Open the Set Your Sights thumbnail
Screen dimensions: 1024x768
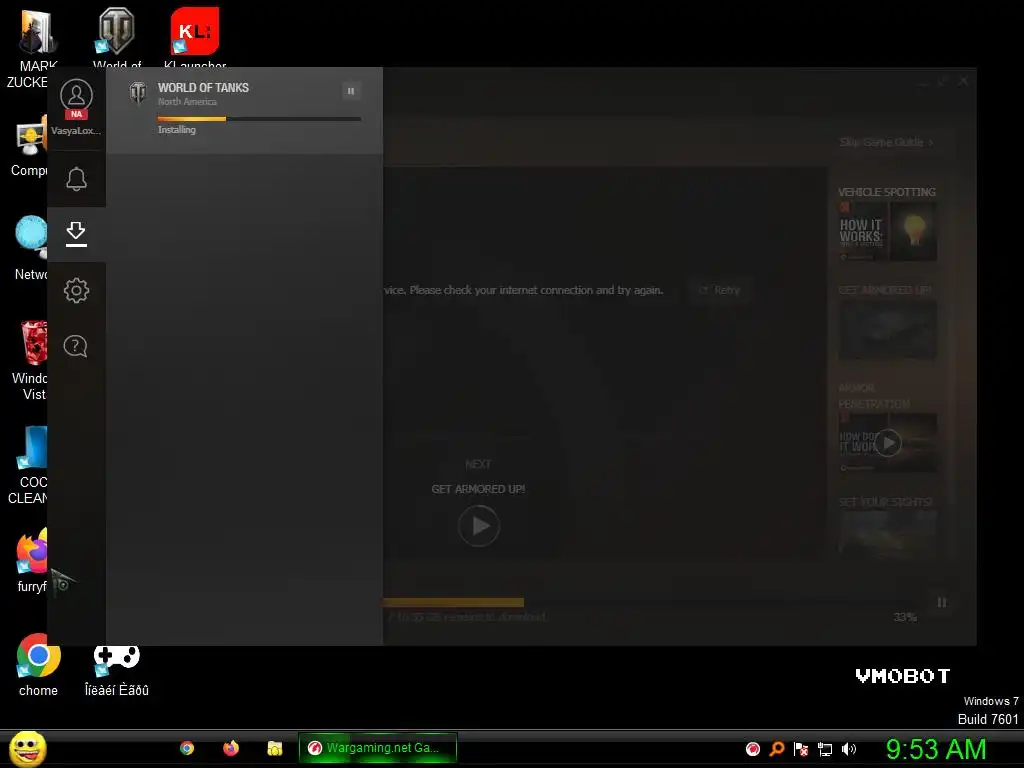[x=888, y=533]
